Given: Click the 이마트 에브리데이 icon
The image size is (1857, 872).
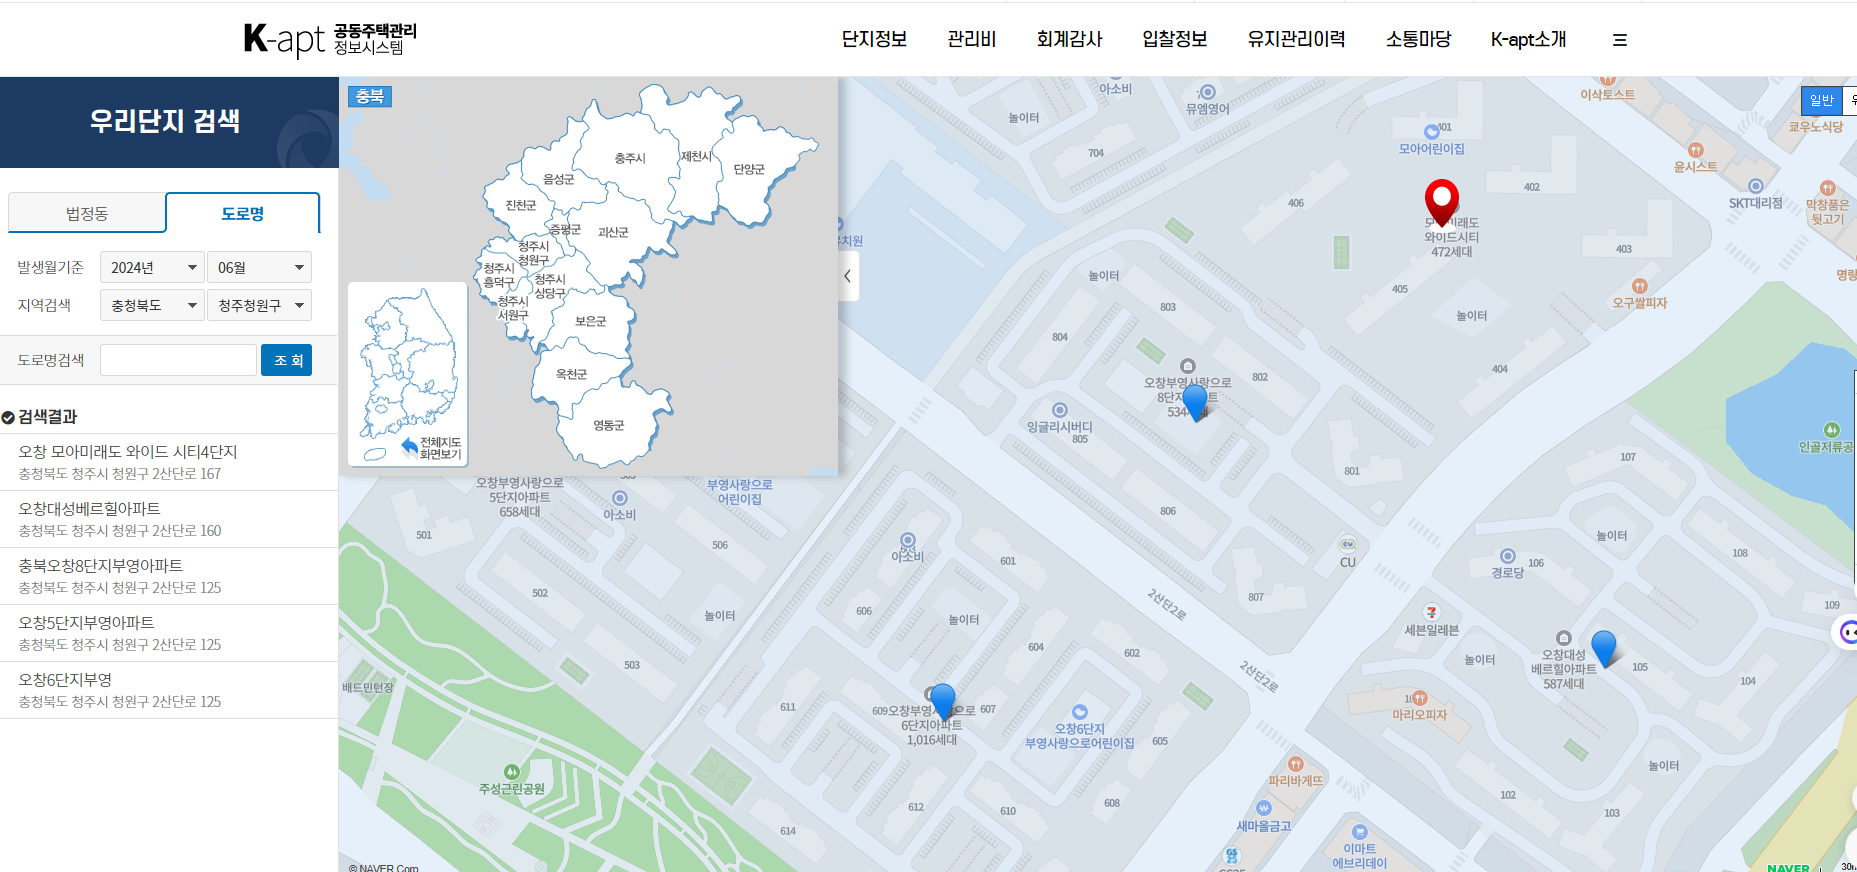Looking at the screenshot, I should 1360,832.
